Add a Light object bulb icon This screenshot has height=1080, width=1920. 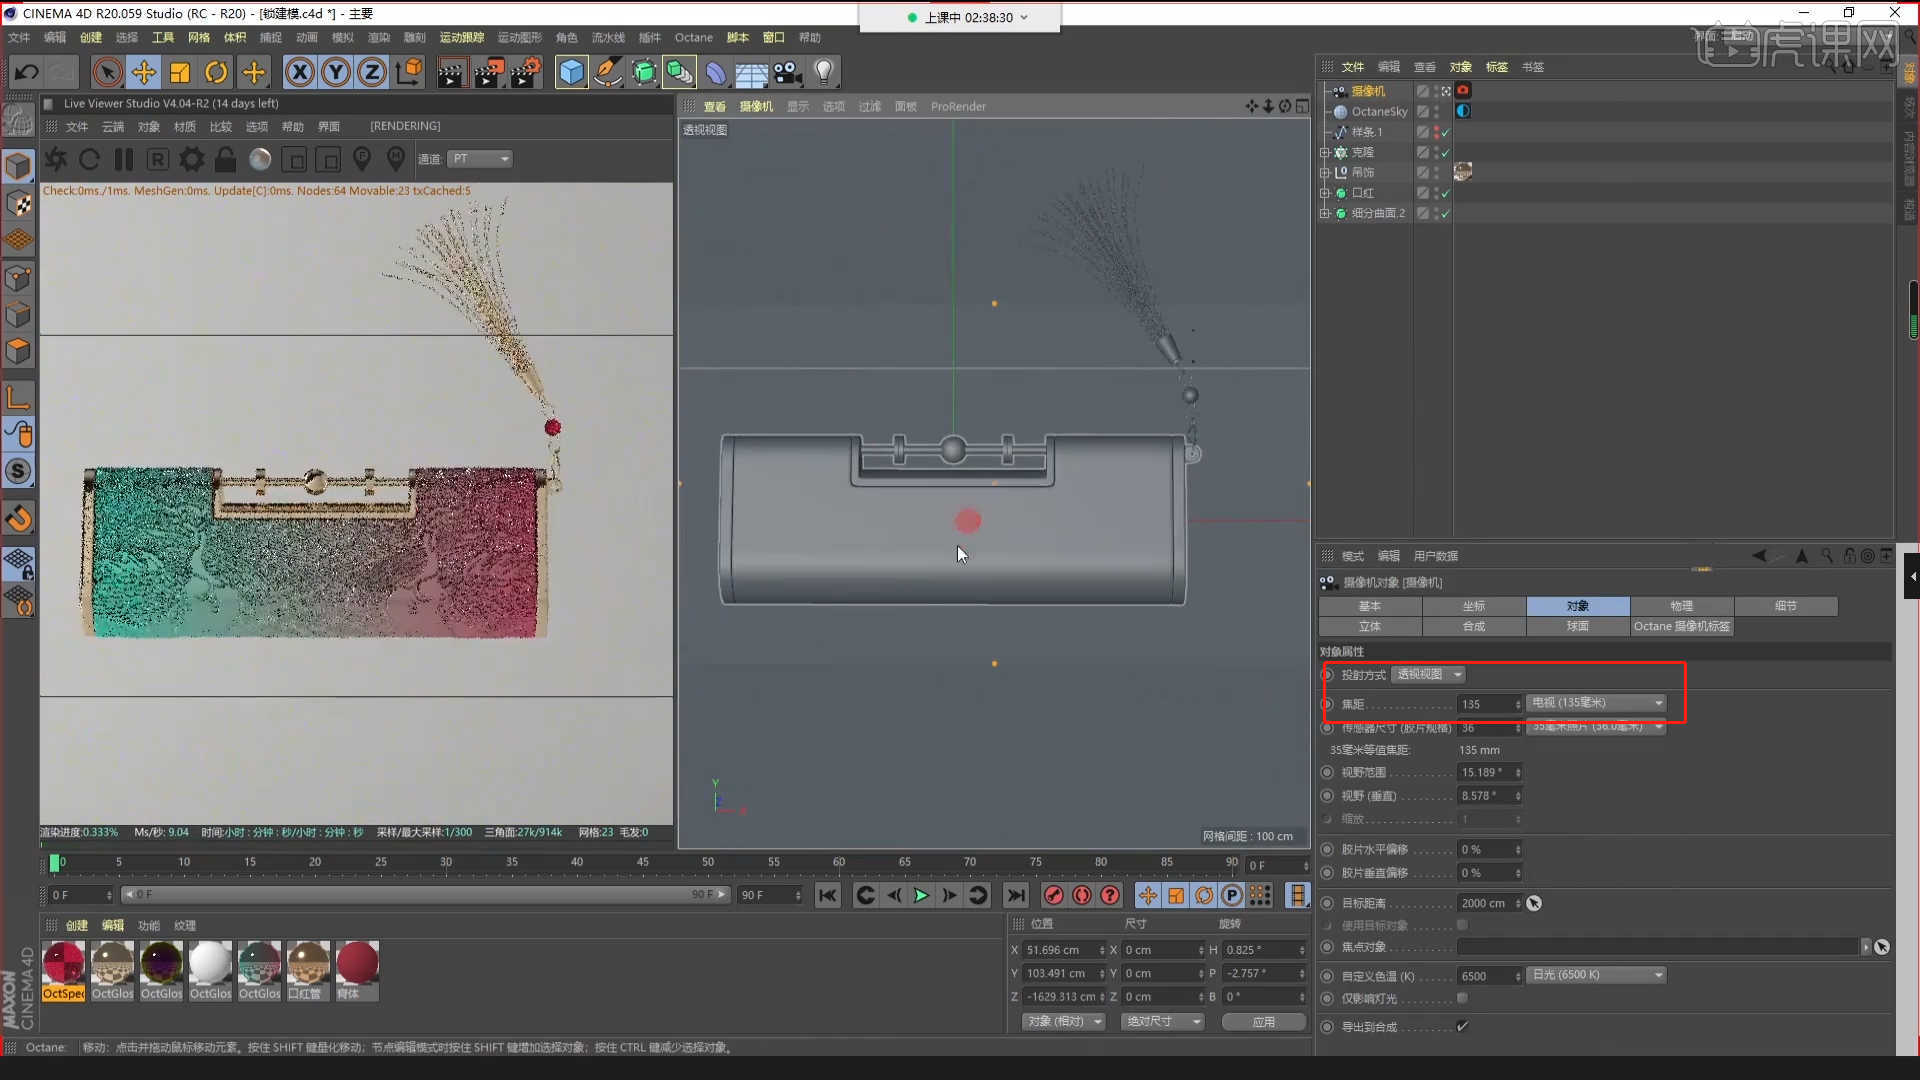(823, 72)
